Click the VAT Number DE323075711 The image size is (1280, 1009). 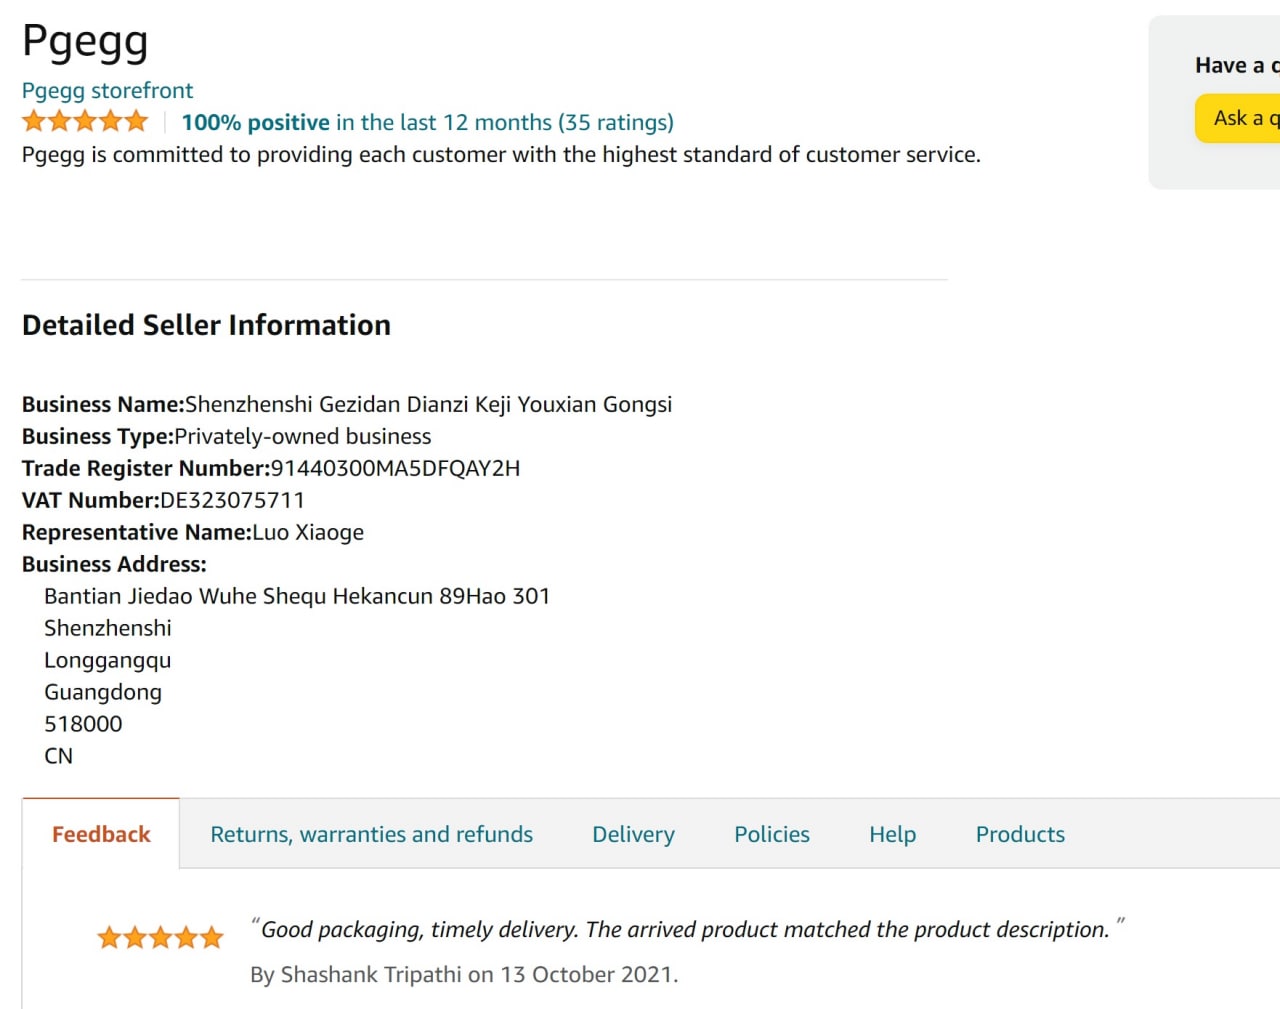pyautogui.click(x=232, y=500)
